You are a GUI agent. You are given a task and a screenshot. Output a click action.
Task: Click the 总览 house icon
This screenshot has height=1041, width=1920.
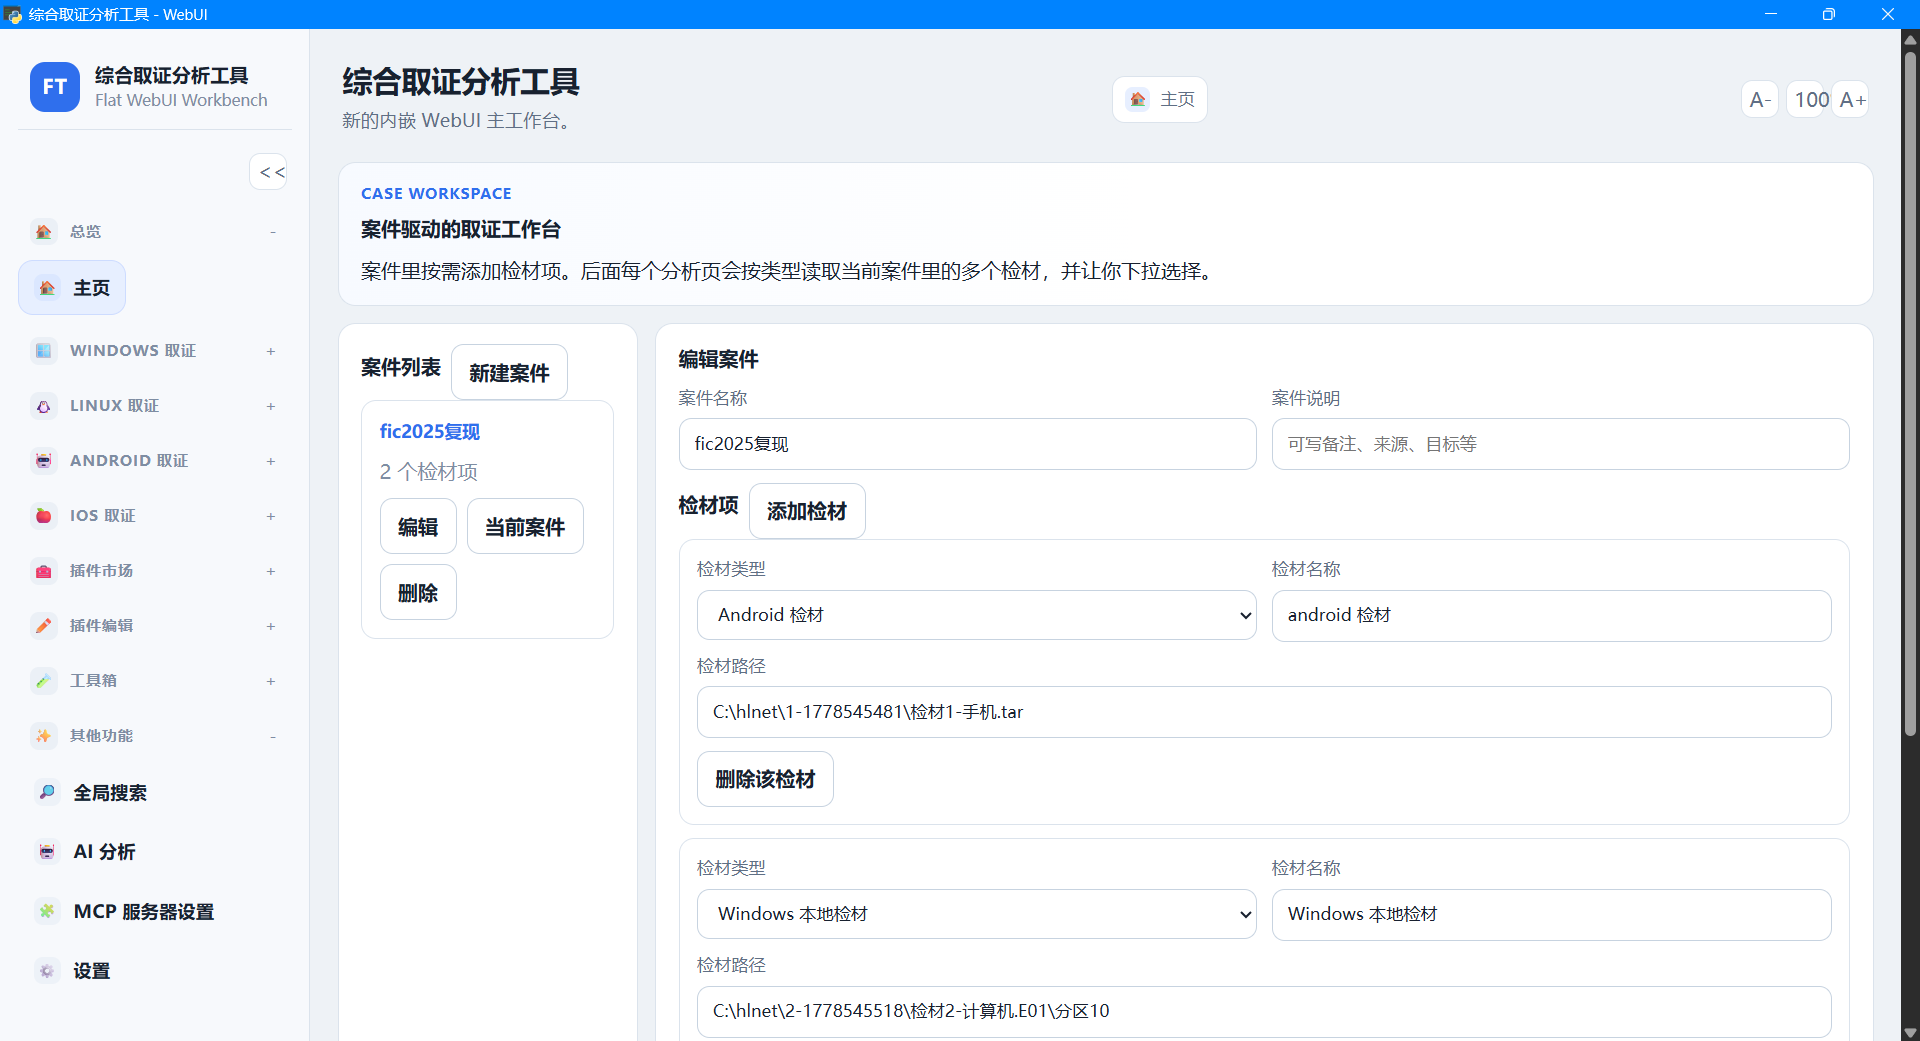[44, 232]
